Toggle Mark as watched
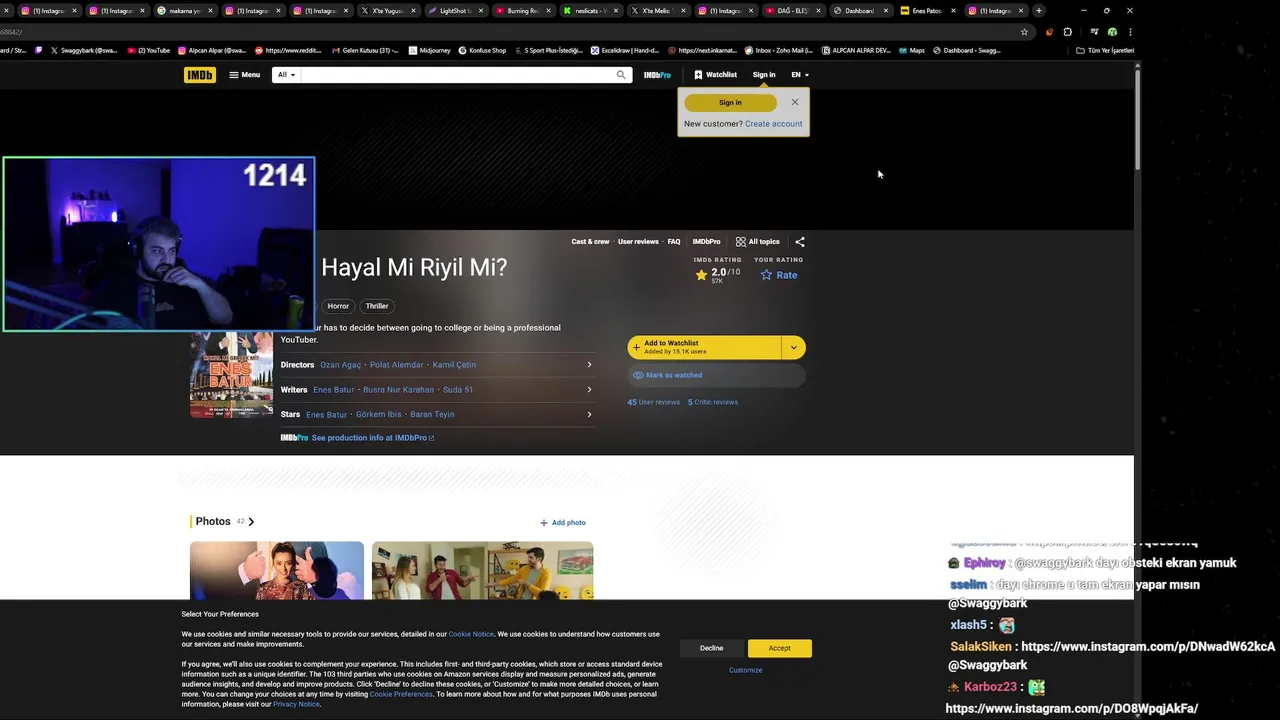Image resolution: width=1280 pixels, height=720 pixels. pos(716,375)
